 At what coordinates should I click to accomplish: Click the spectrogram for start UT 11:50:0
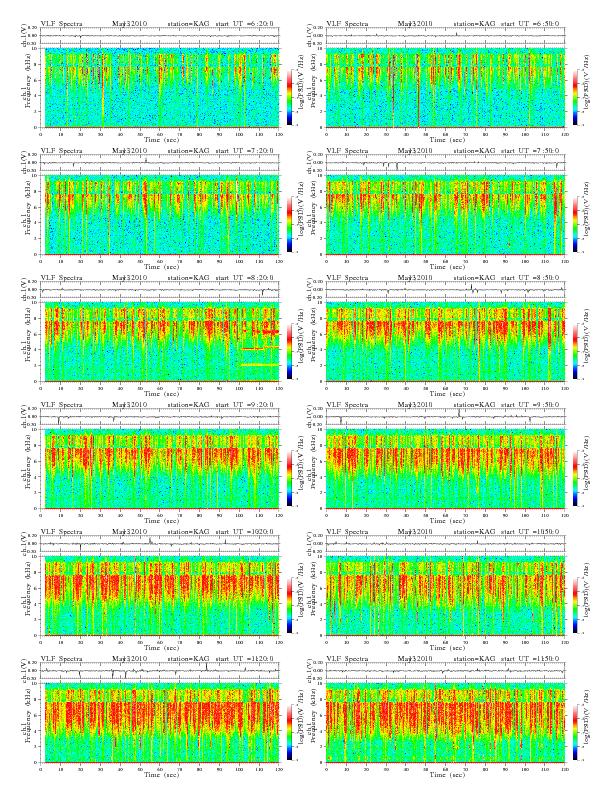click(445, 723)
